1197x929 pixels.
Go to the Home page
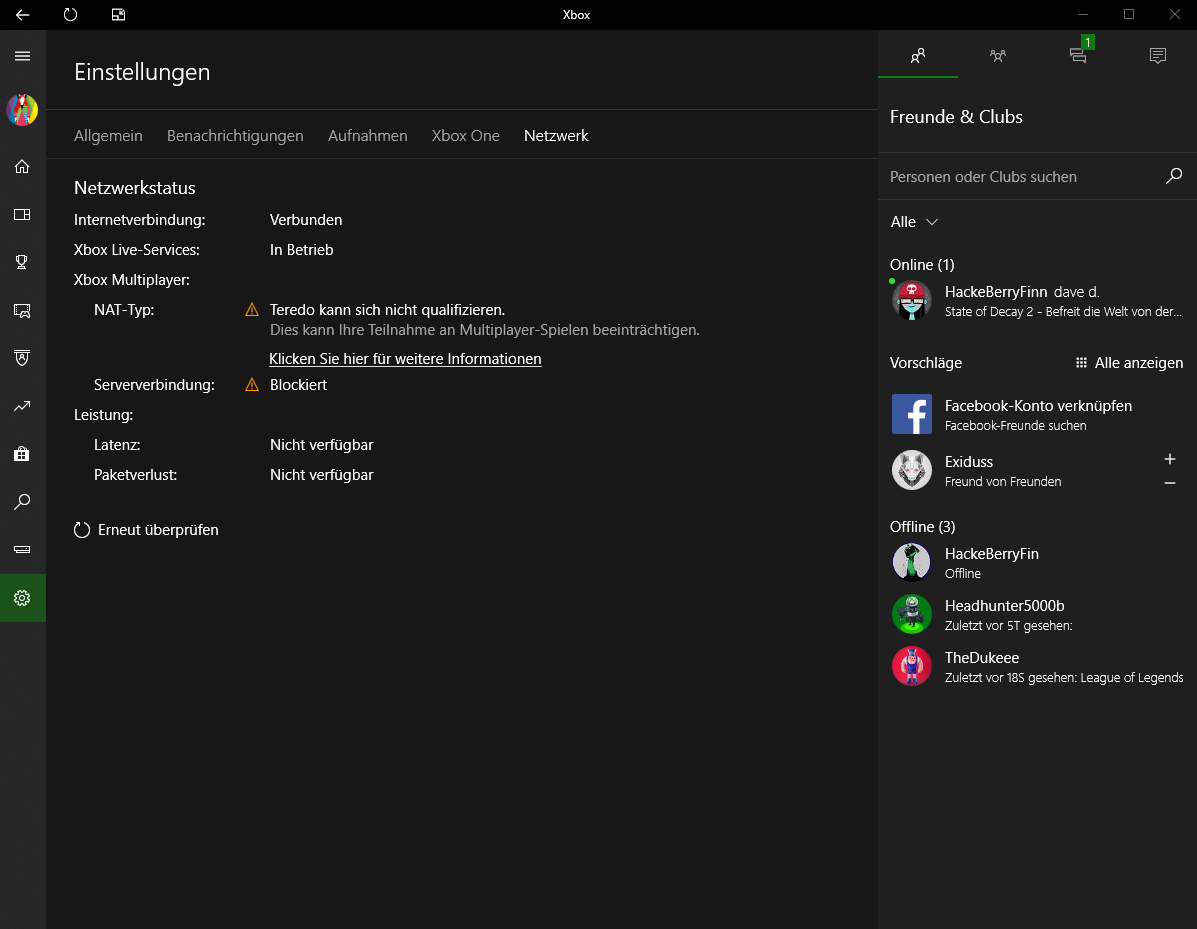[22, 166]
